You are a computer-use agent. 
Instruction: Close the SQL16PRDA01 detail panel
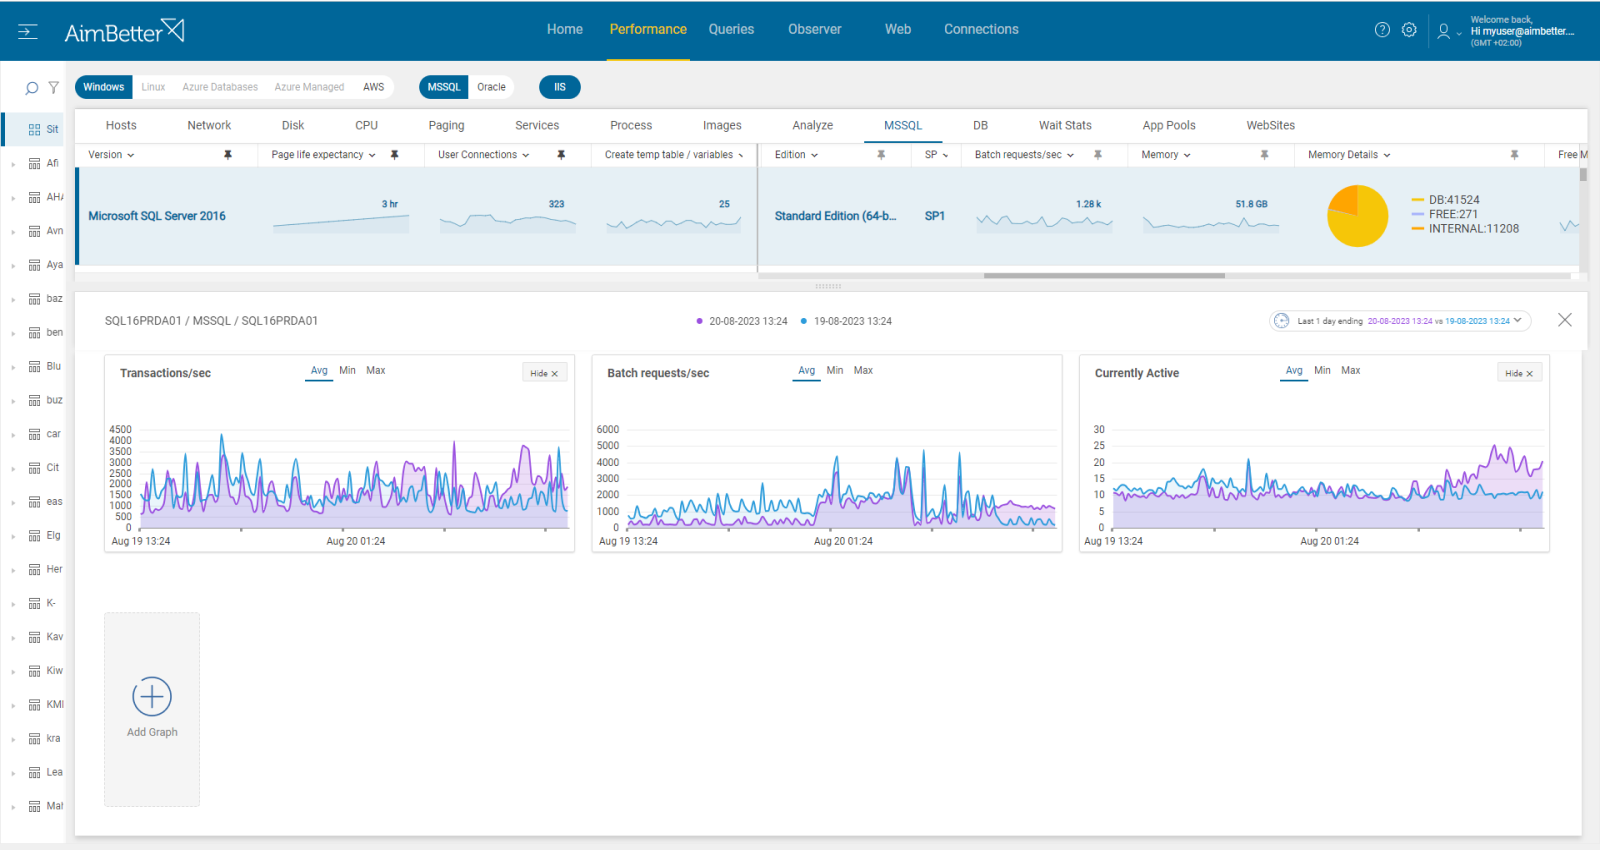[x=1565, y=320]
